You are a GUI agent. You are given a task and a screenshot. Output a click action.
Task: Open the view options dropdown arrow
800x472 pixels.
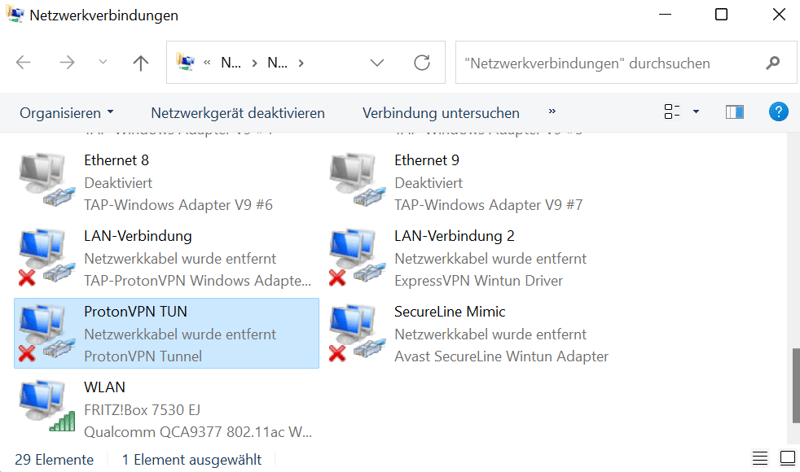(696, 112)
